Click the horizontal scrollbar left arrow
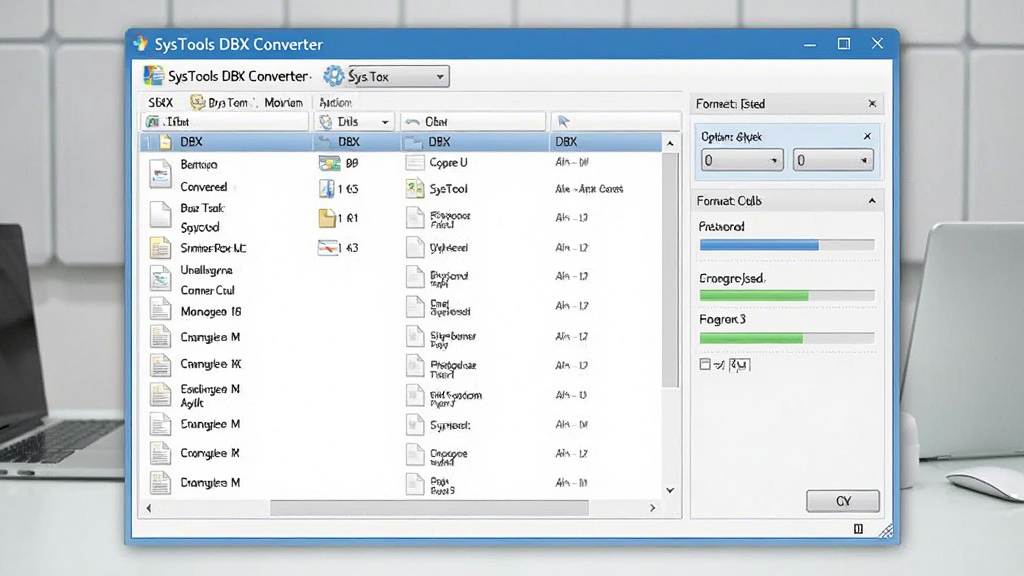 (149, 507)
